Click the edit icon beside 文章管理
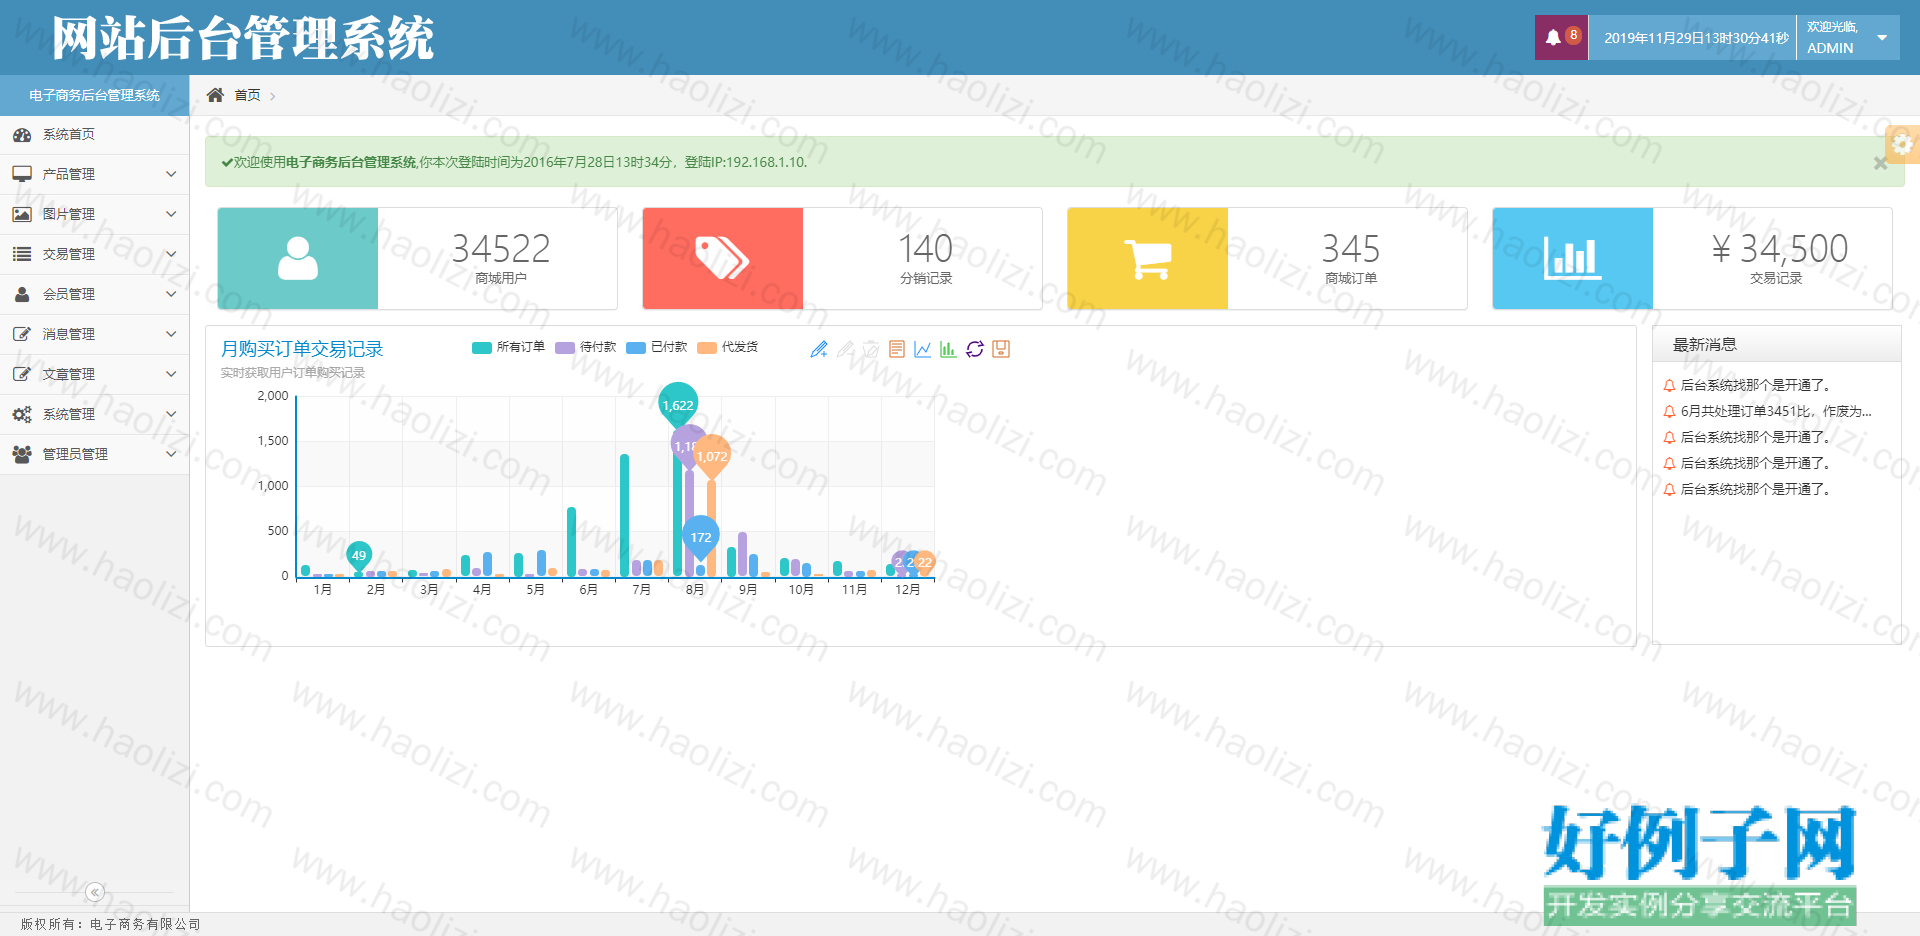 click(22, 374)
